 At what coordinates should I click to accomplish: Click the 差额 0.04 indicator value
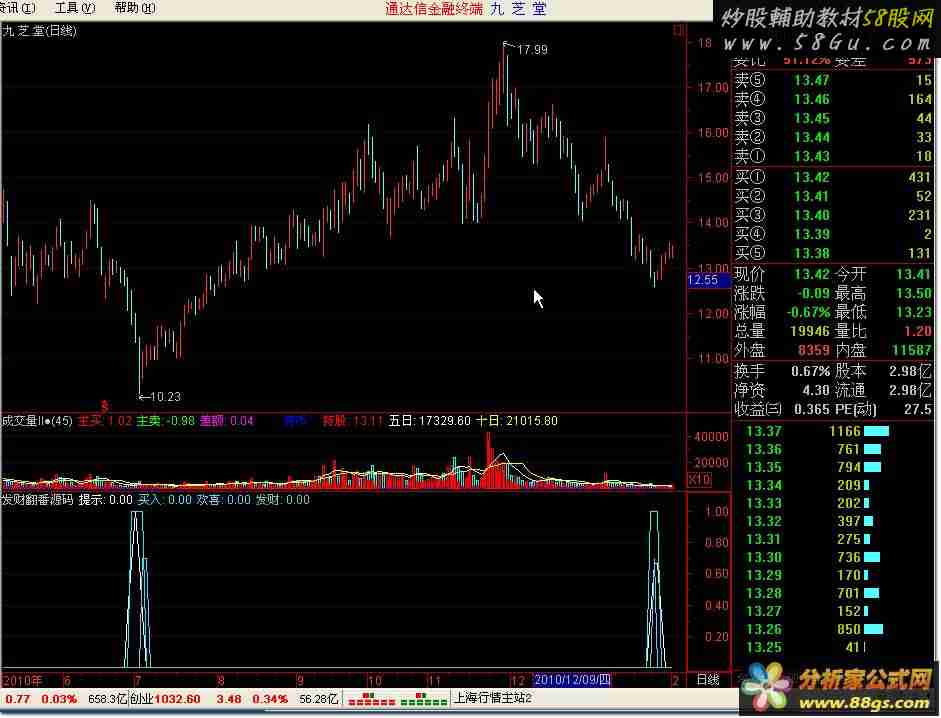[227, 421]
